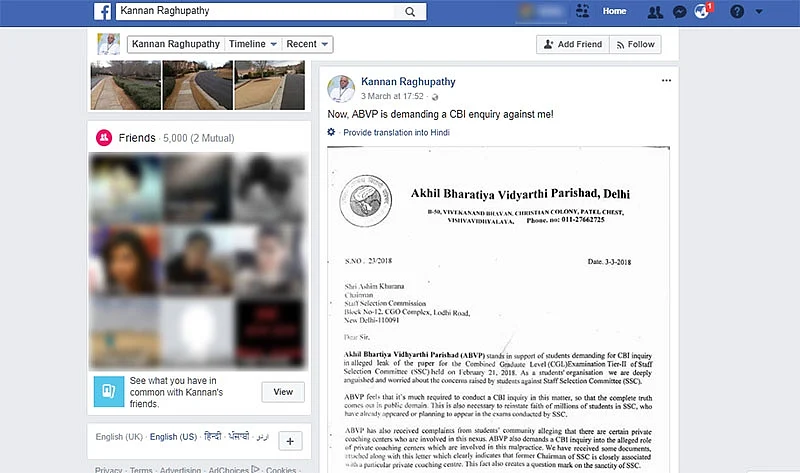Open the ABVP letter image in post
Viewport: 800px width, 473px height.
tap(498, 309)
